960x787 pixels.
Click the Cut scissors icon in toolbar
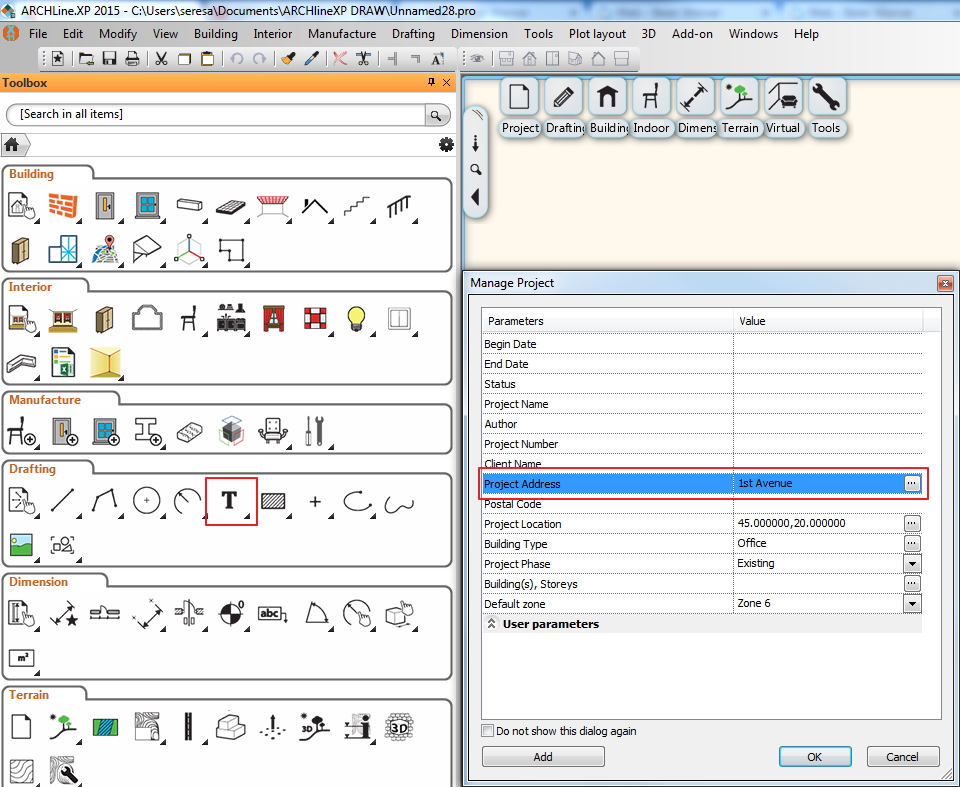coord(161,59)
